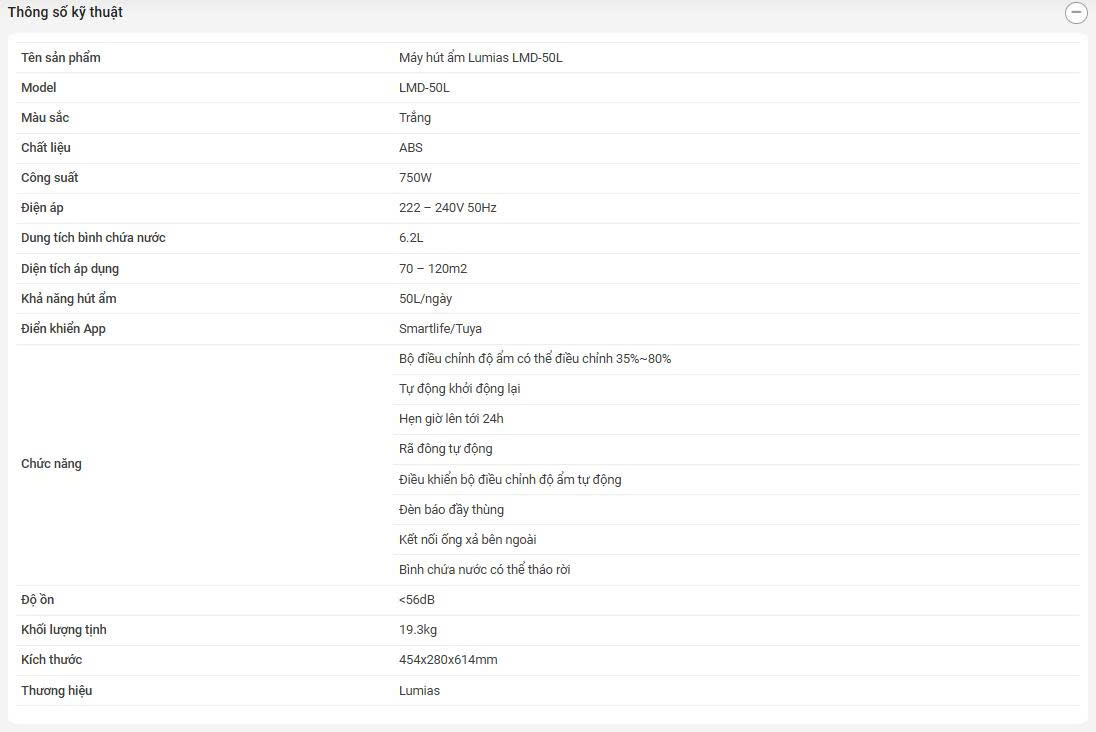Click the Hẹn giờ lên tới 24h feature
1096x732 pixels.
coord(451,419)
